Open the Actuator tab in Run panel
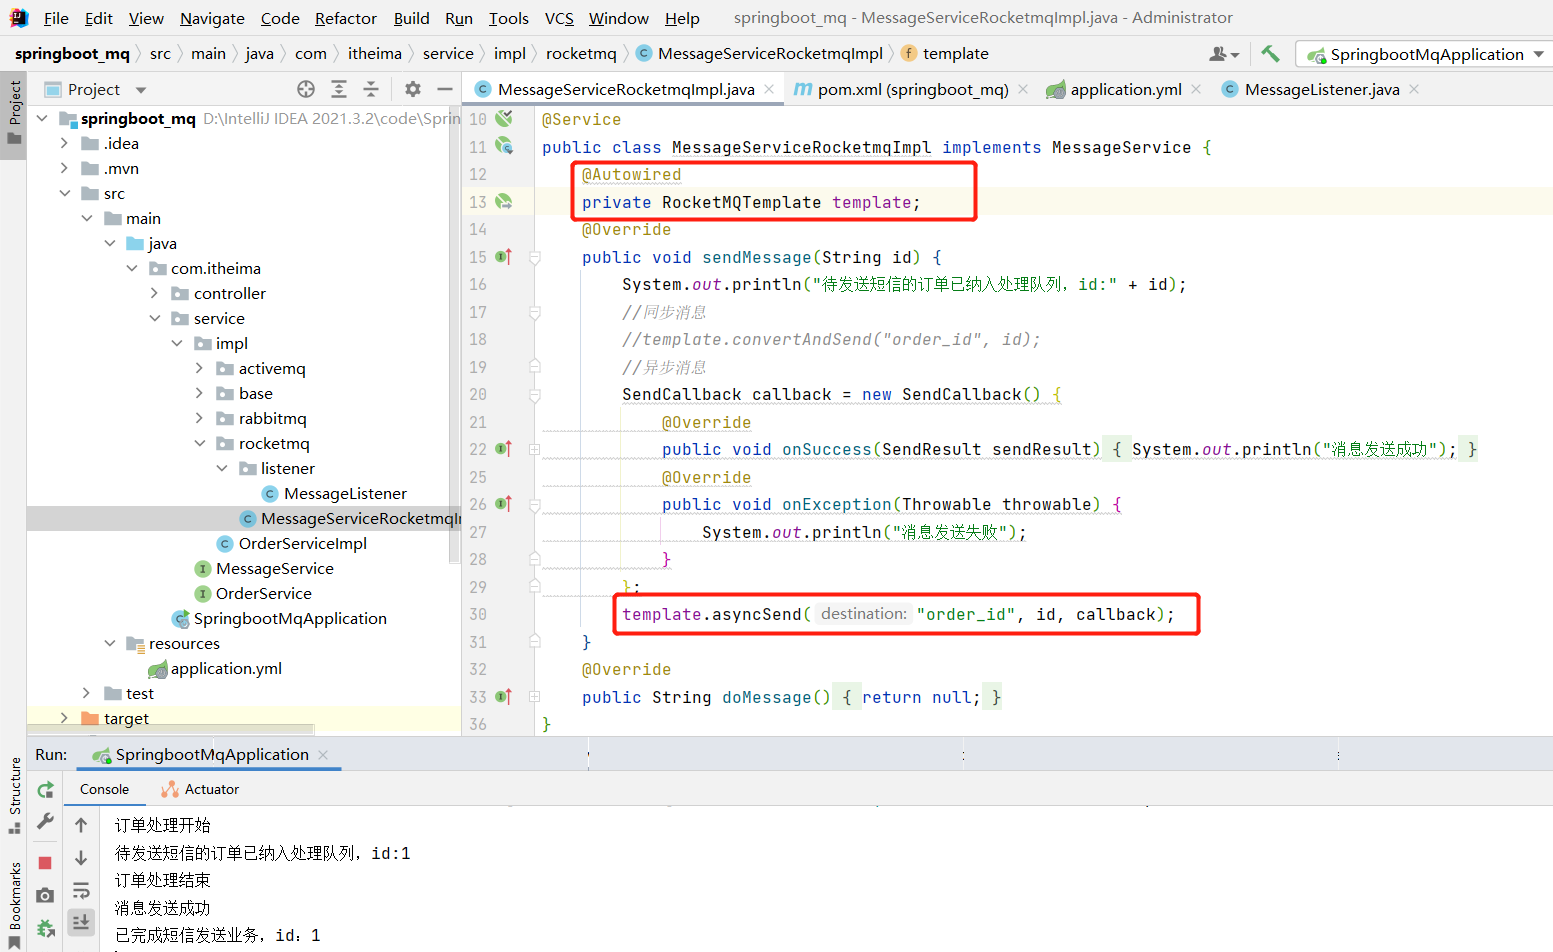Viewport: 1553px width, 952px height. (200, 789)
